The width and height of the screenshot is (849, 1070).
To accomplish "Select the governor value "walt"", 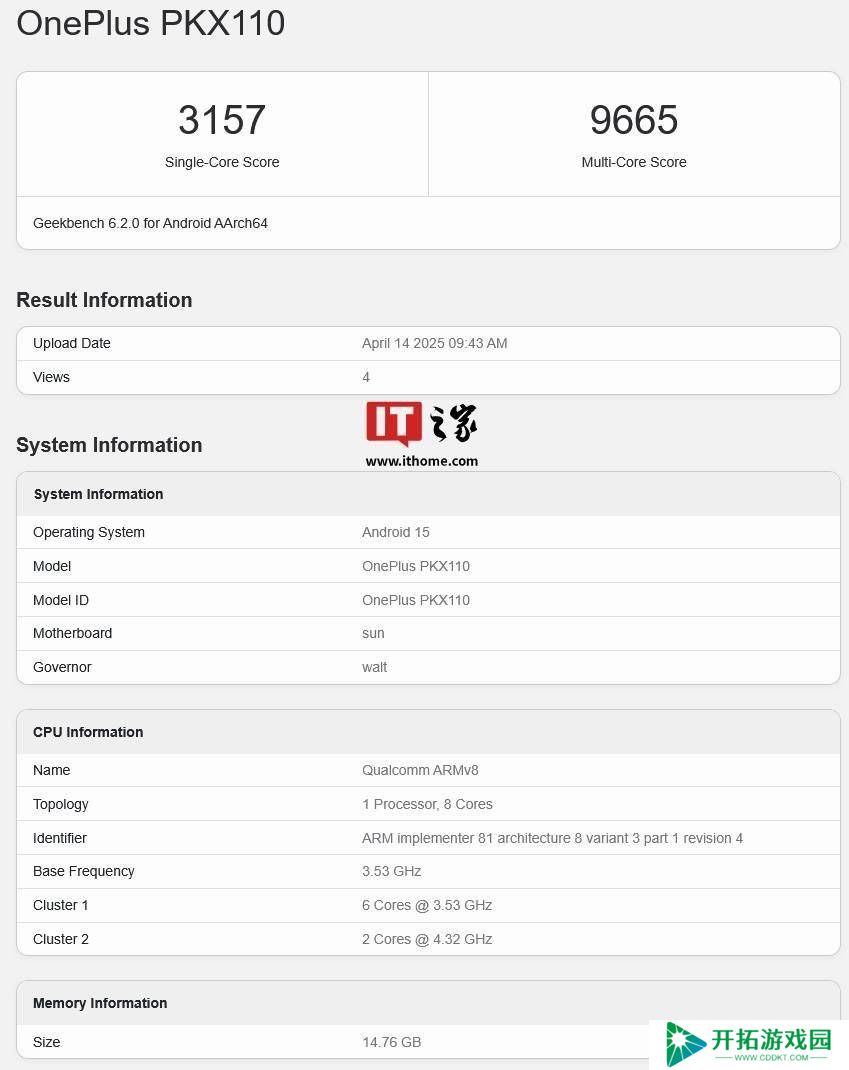I will (375, 667).
